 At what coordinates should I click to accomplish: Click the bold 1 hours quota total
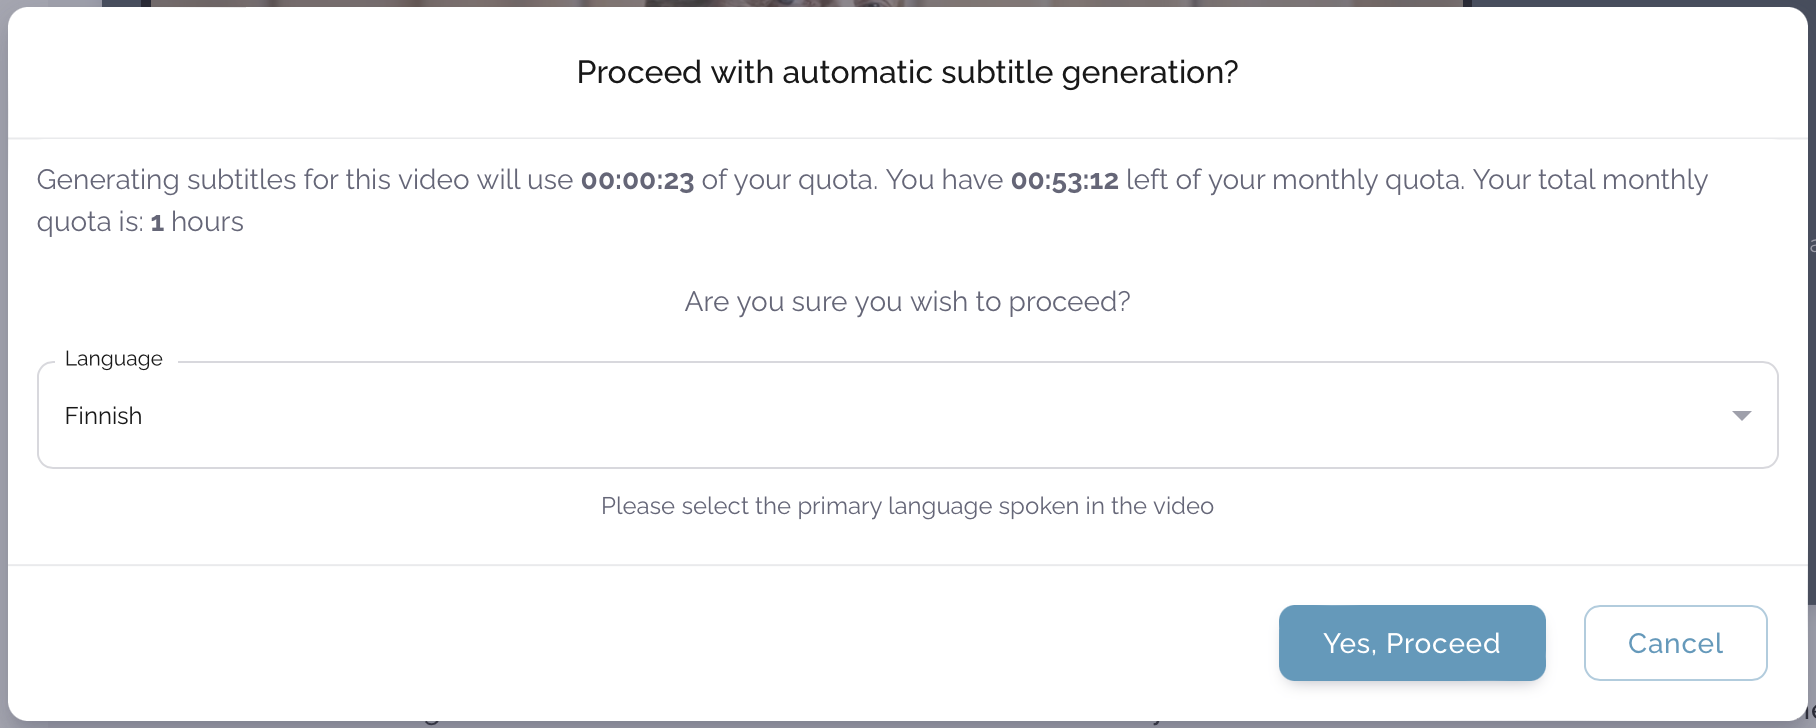click(157, 222)
